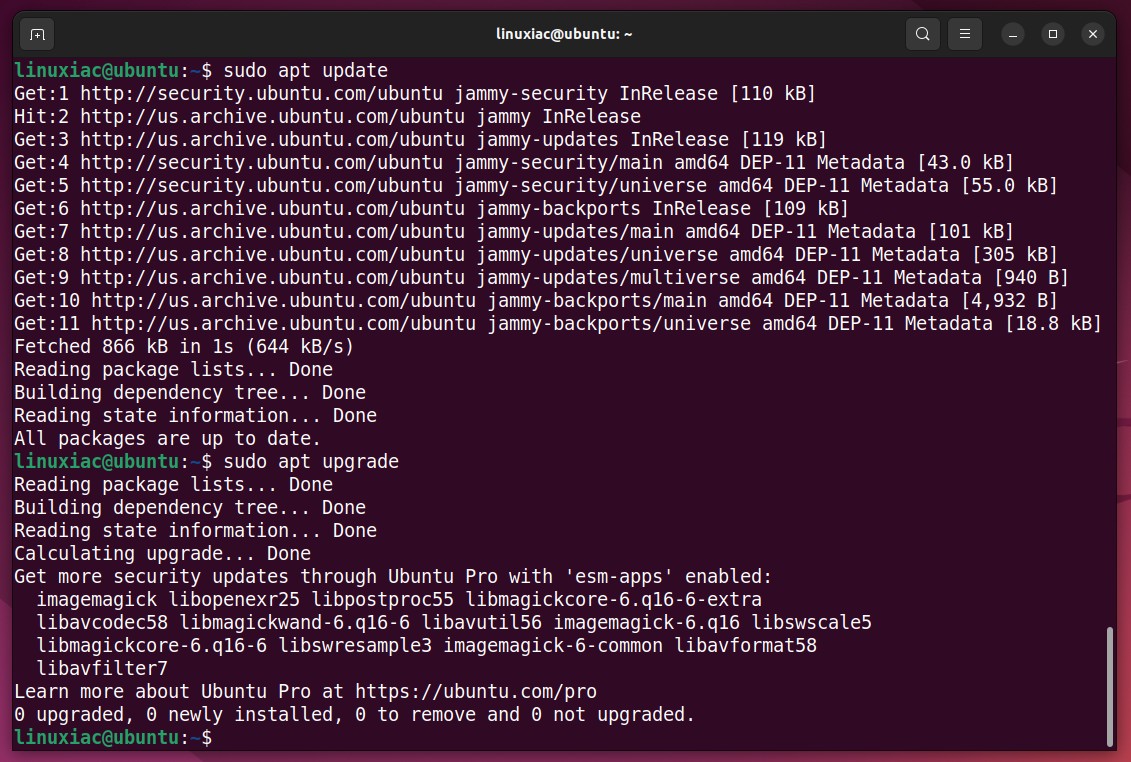
Task: Click the Hit:2 us.archive.ubuntu.com URL
Action: 272,117
